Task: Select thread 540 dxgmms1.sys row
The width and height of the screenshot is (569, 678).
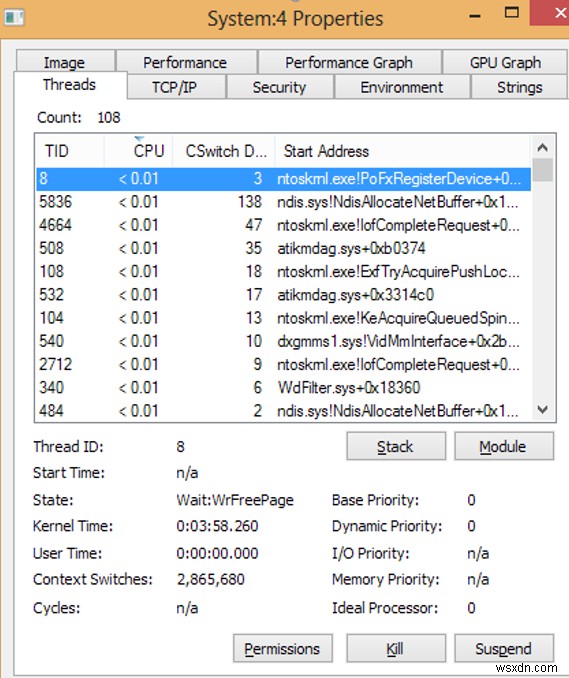Action: tap(284, 341)
